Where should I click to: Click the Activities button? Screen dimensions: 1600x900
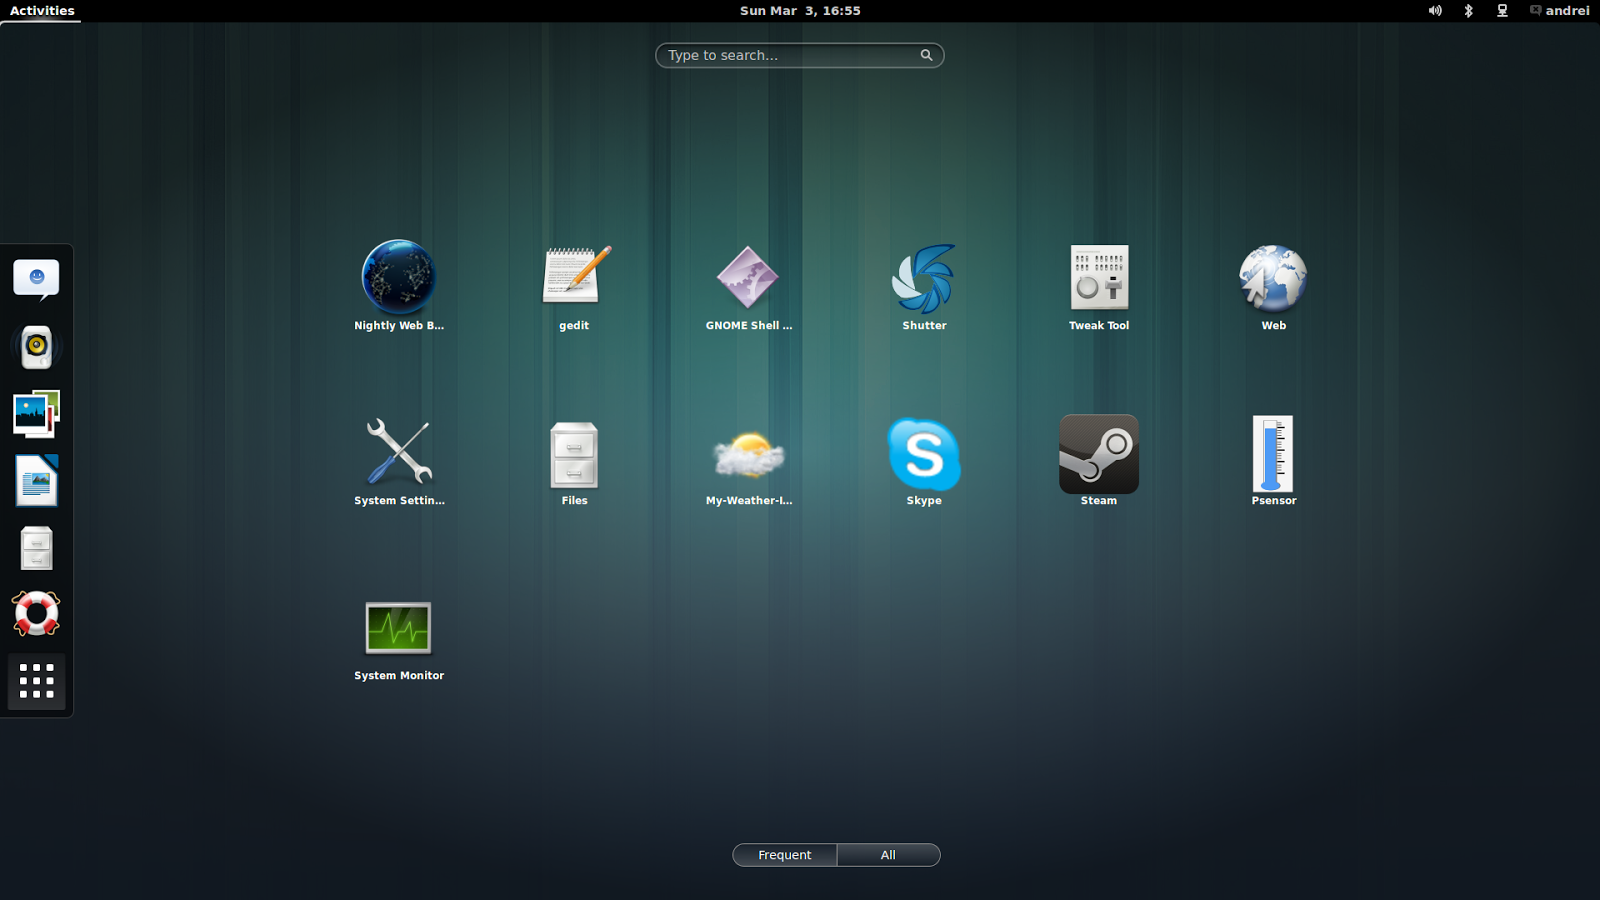[42, 11]
